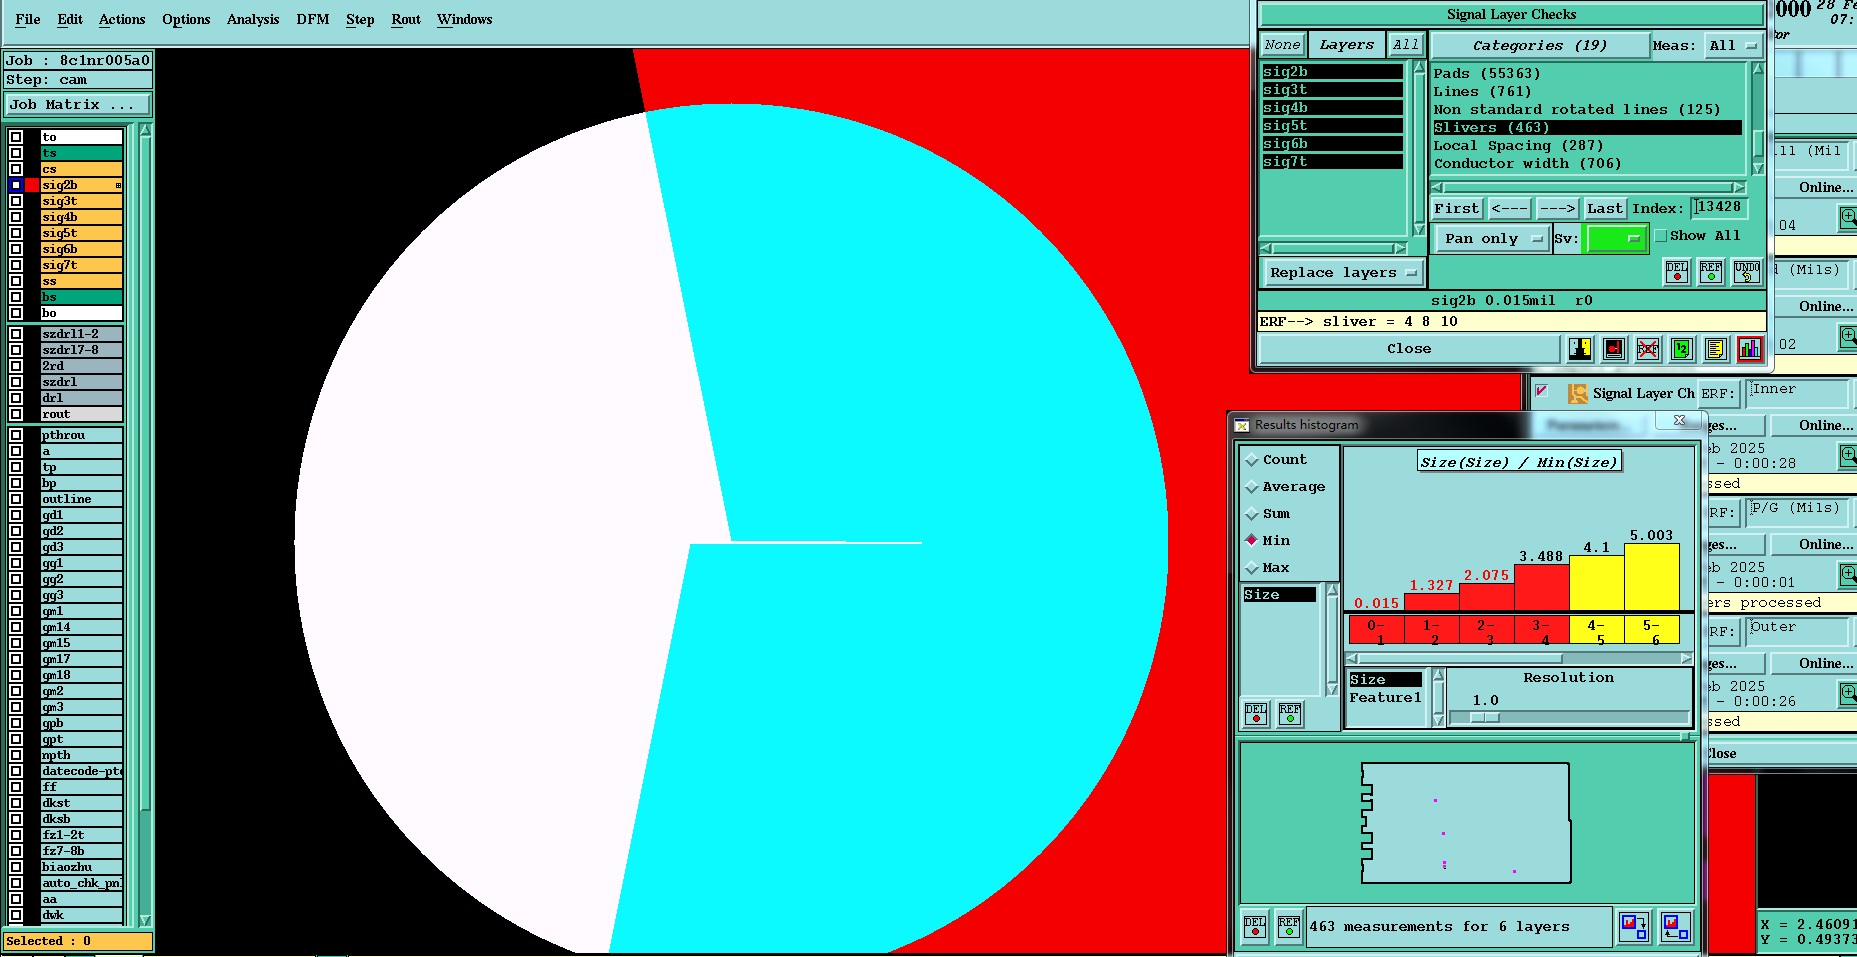The image size is (1857, 957).
Task: Select the Average radio option
Action: click(x=1252, y=487)
